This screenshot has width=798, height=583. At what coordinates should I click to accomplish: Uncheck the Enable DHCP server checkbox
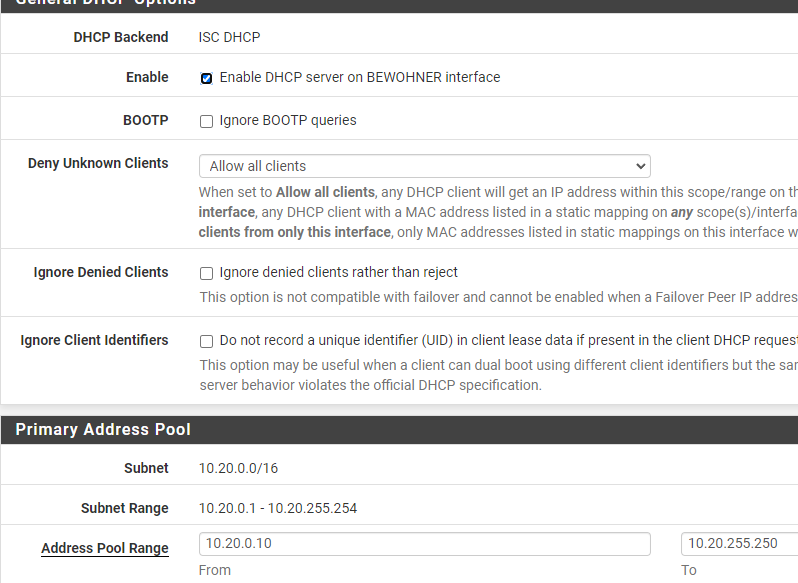tap(206, 78)
